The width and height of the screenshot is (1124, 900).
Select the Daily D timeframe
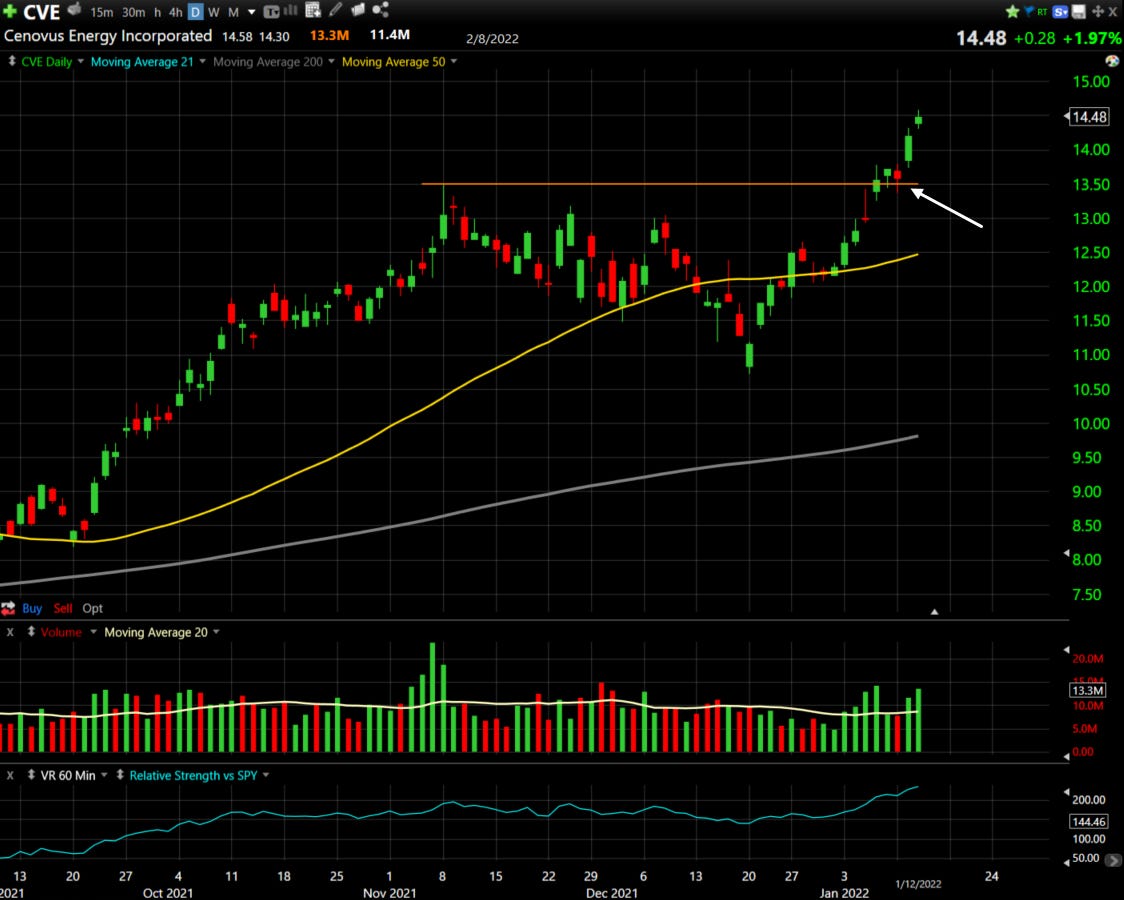[x=196, y=12]
